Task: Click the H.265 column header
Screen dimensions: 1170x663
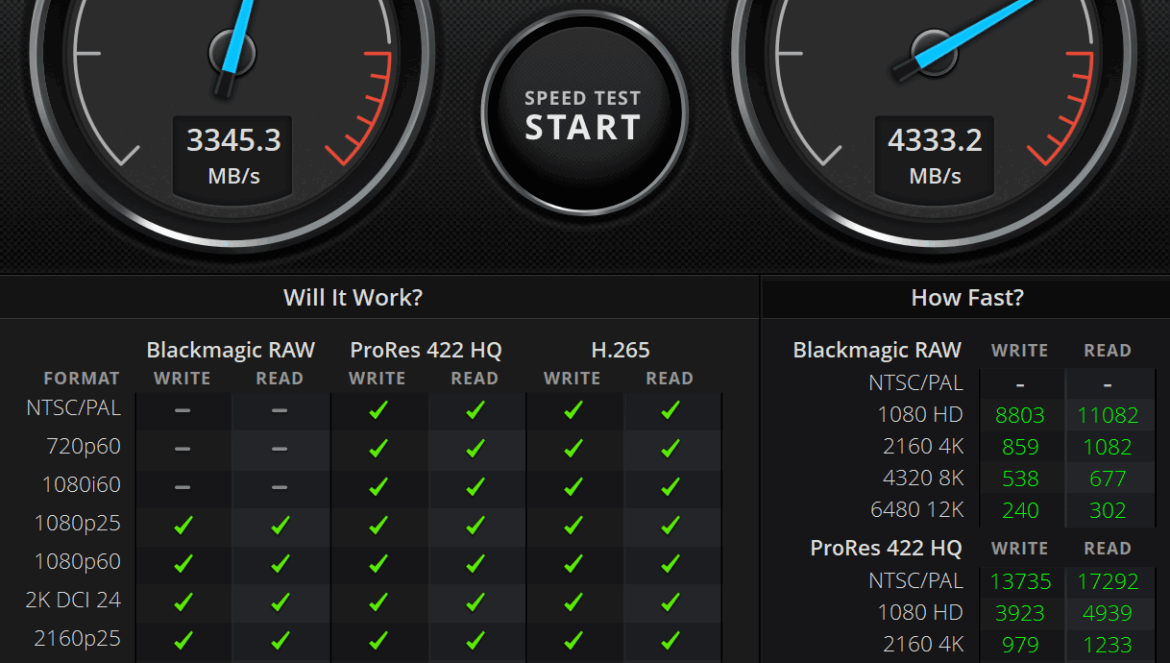Action: (620, 350)
